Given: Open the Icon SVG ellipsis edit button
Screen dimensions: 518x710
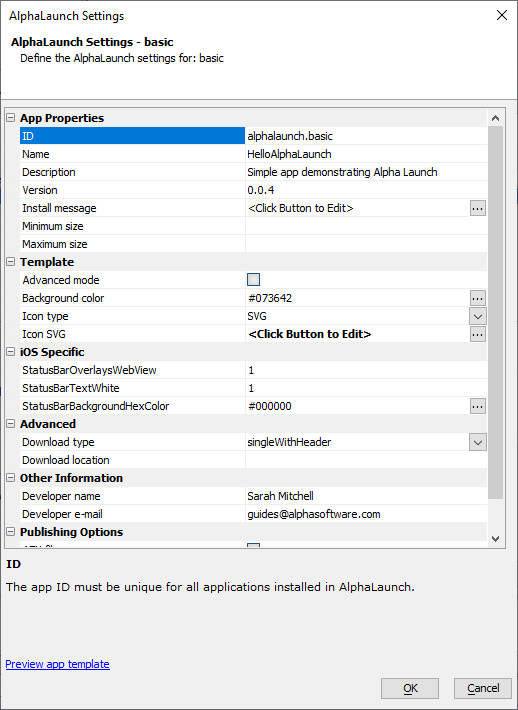Looking at the screenshot, I should [477, 335].
